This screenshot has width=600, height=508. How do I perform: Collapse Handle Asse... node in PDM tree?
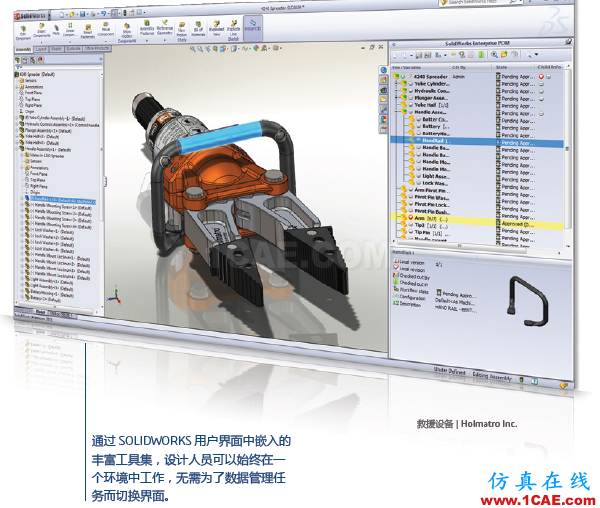click(397, 112)
